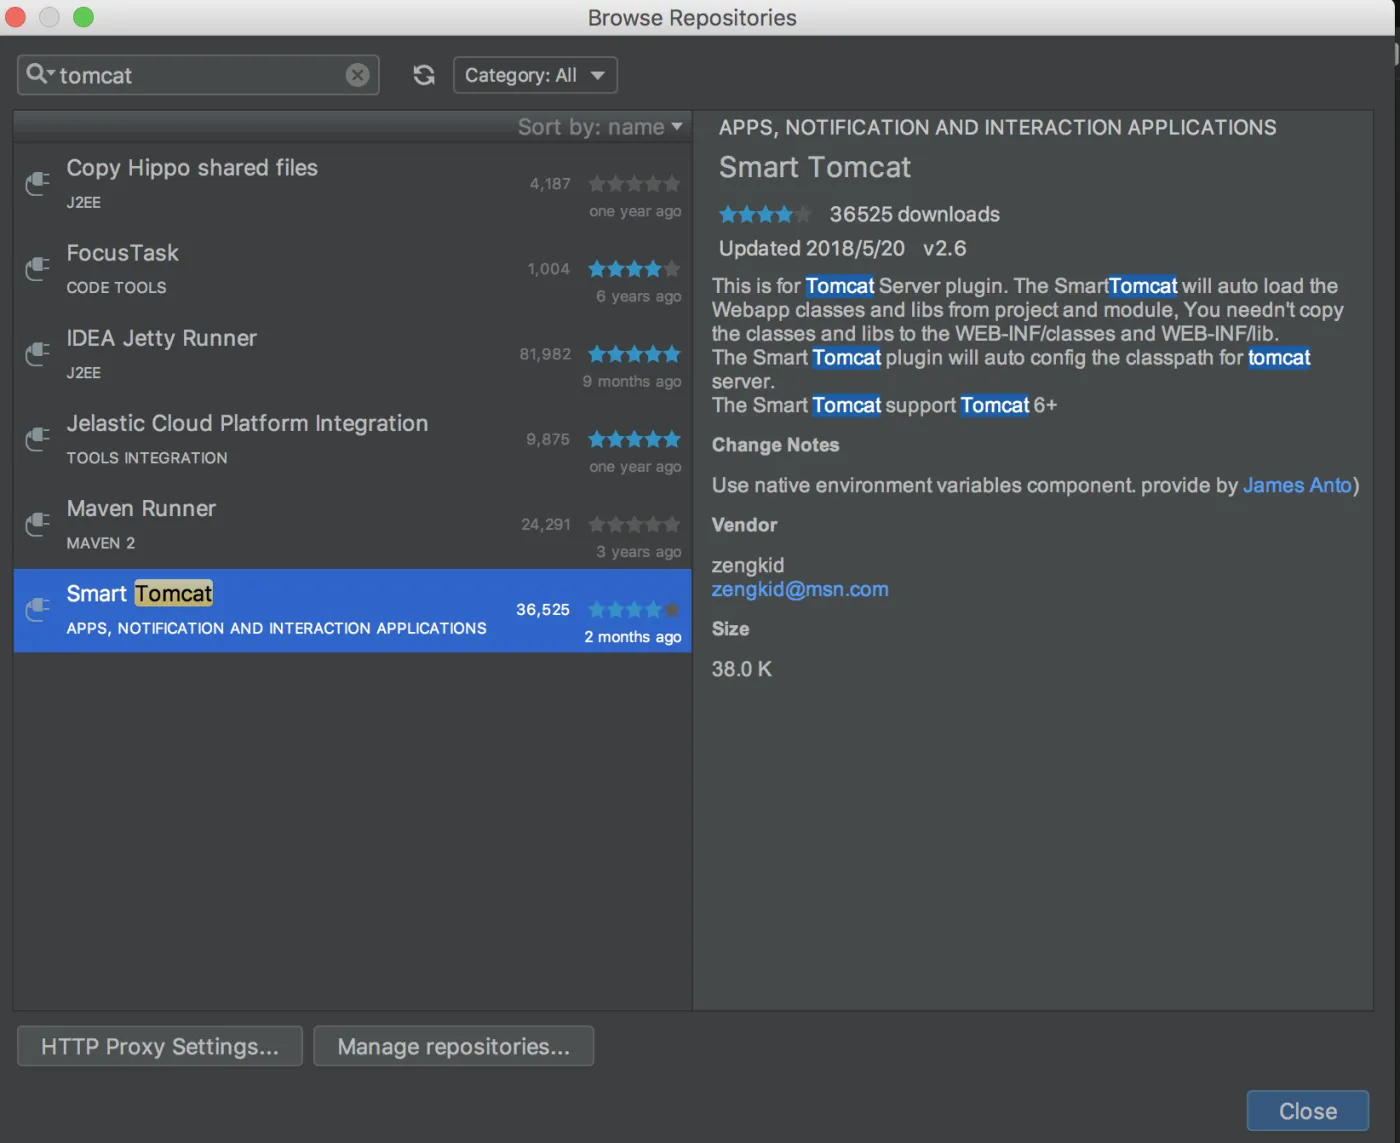The image size is (1400, 1143).
Task: Select the Maven Runner plugin
Action: pyautogui.click(x=352, y=525)
